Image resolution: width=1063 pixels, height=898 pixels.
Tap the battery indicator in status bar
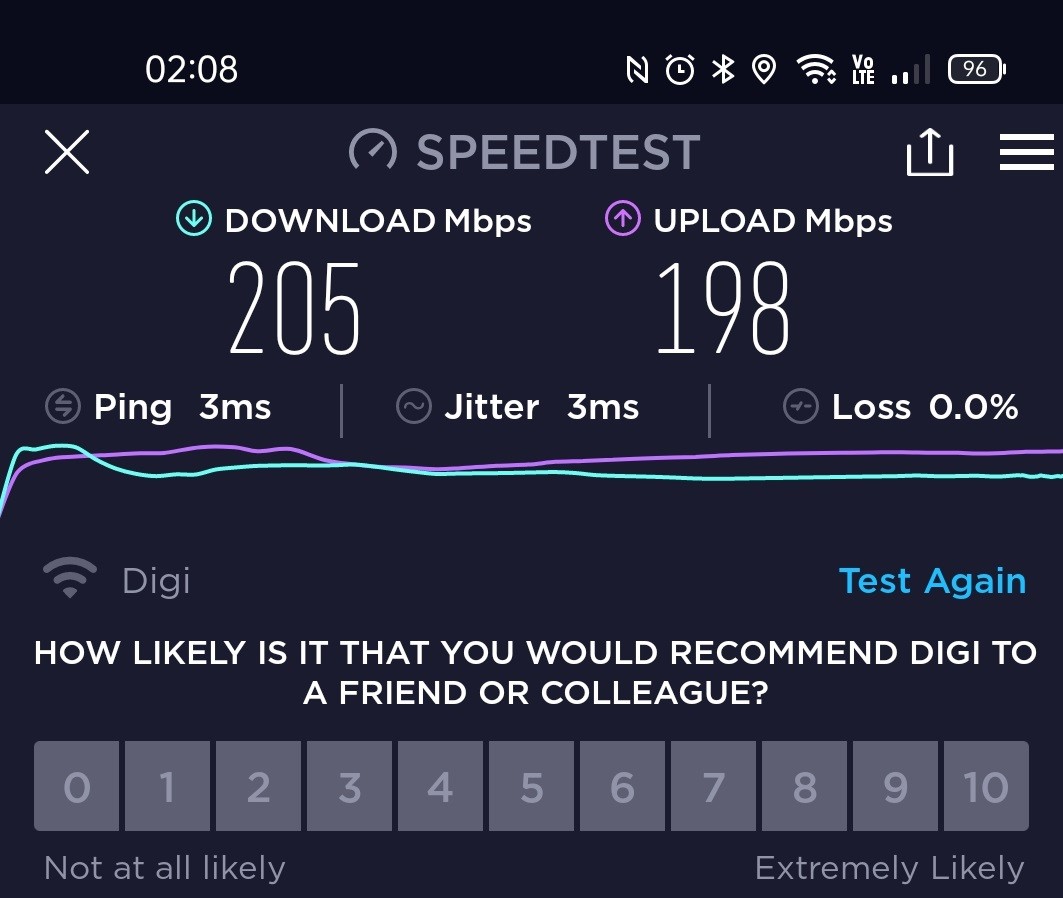point(976,69)
